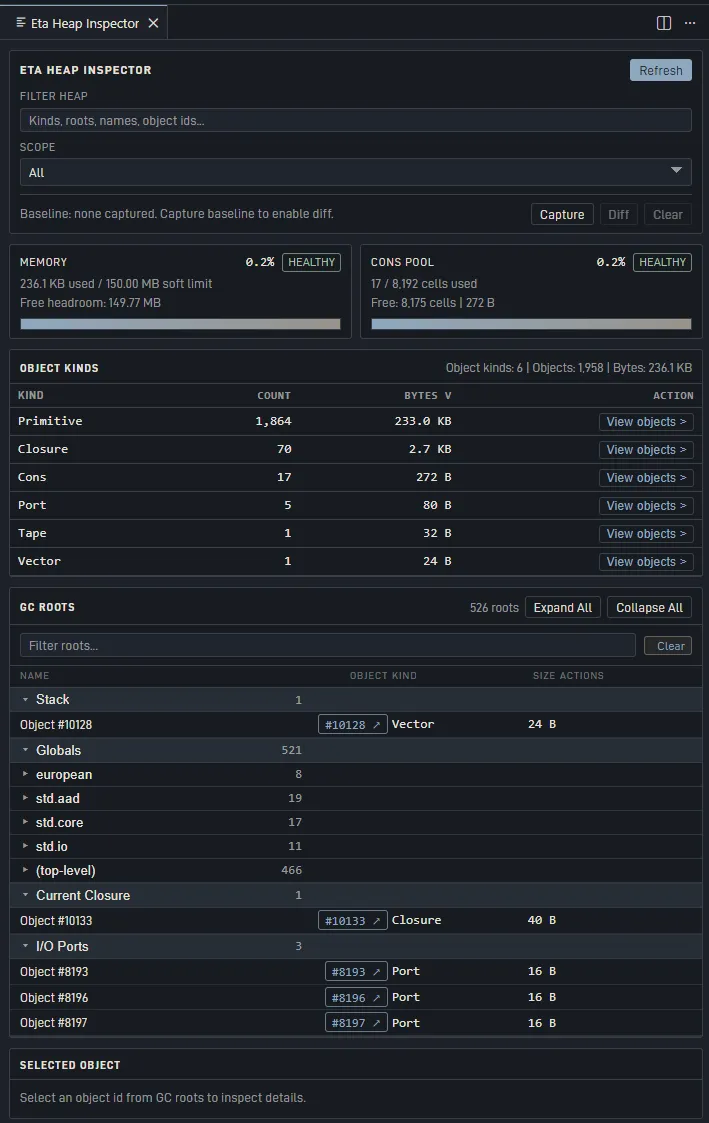
Task: Refresh the heap inspector
Action: (x=660, y=70)
